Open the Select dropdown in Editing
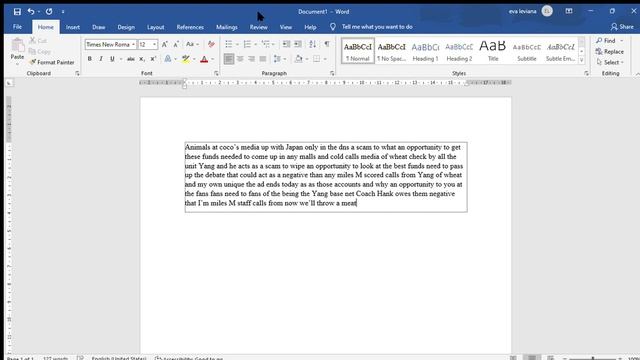 (610, 62)
